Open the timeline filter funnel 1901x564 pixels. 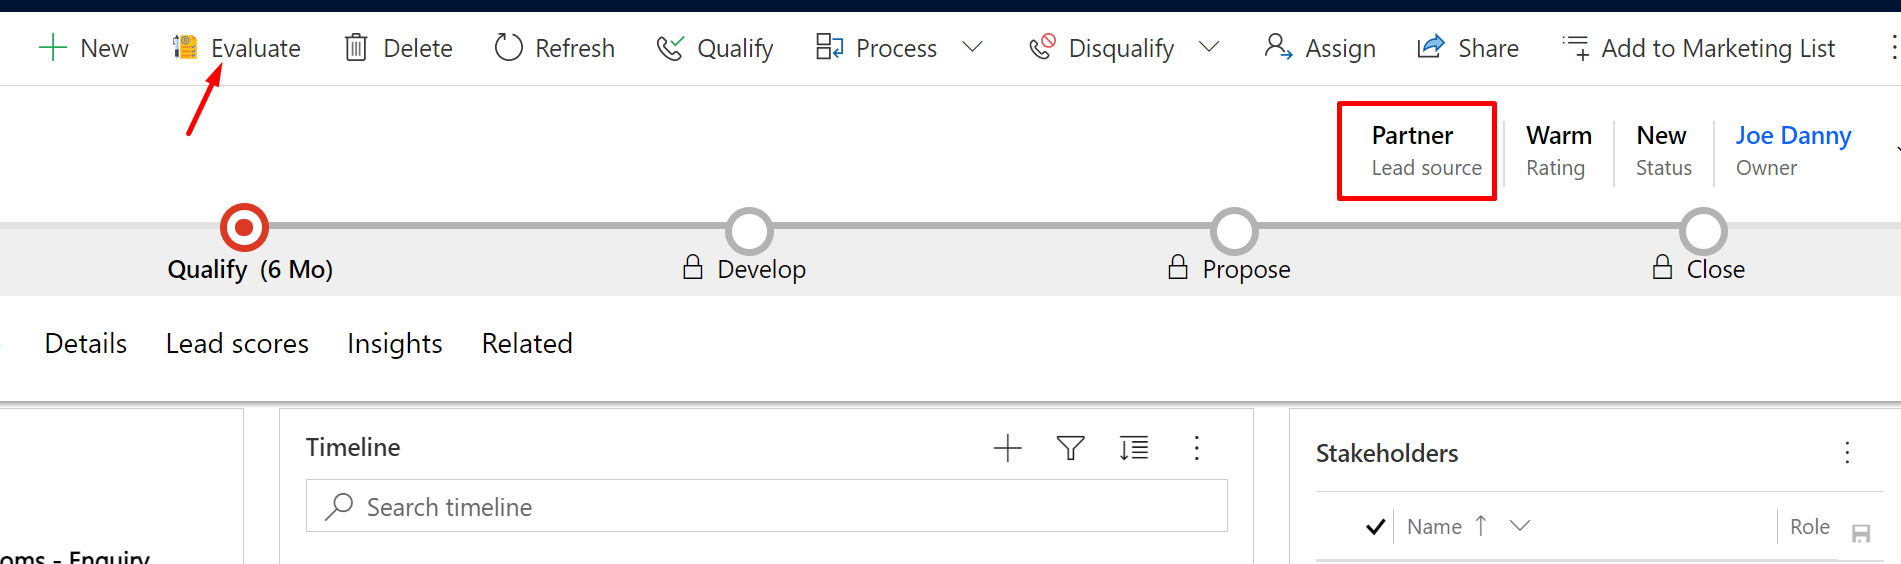tap(1070, 448)
